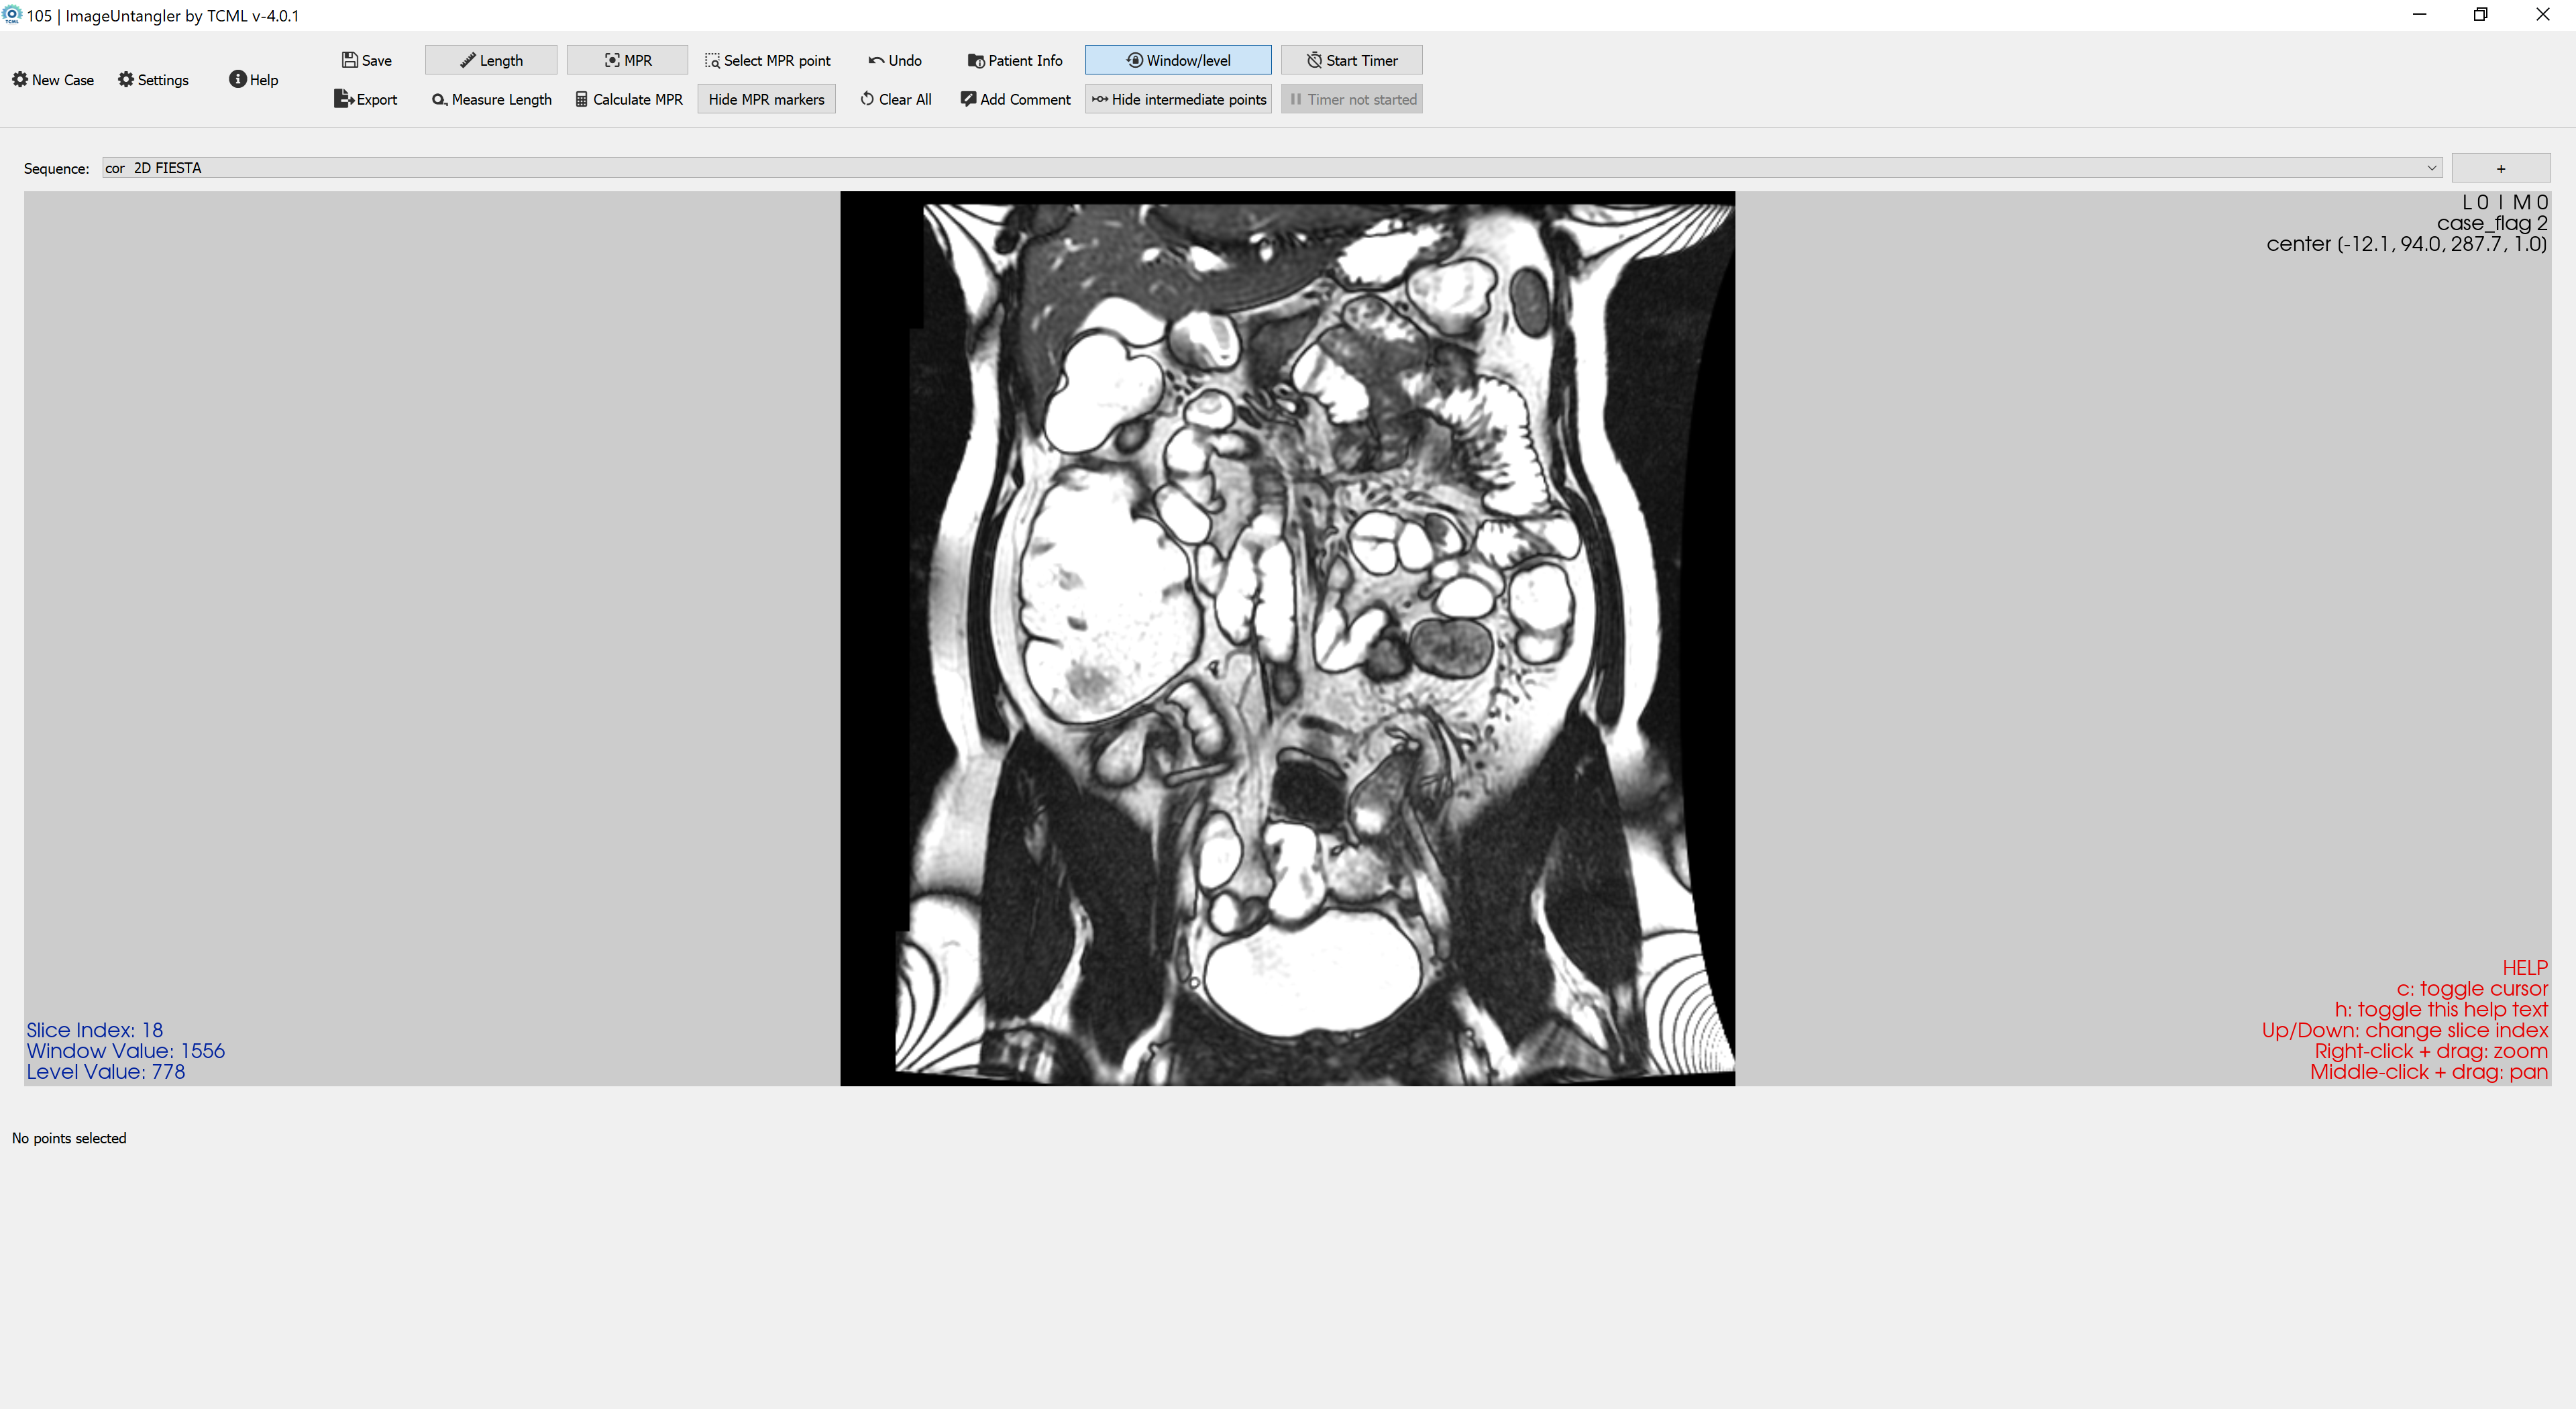Click the paused 'Timer not started' indicator
The image size is (2576, 1409).
[x=1352, y=99]
